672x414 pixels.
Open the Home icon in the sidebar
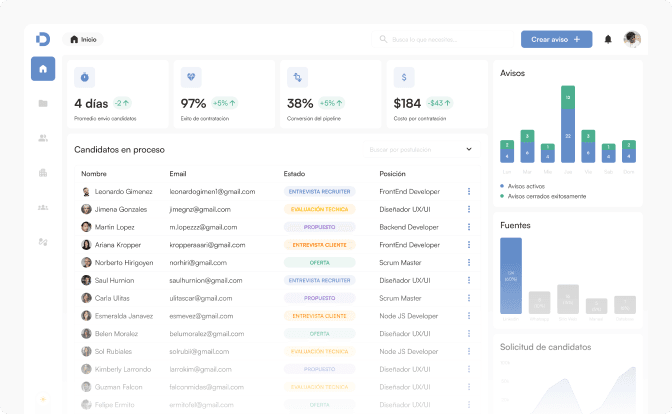click(x=43, y=69)
